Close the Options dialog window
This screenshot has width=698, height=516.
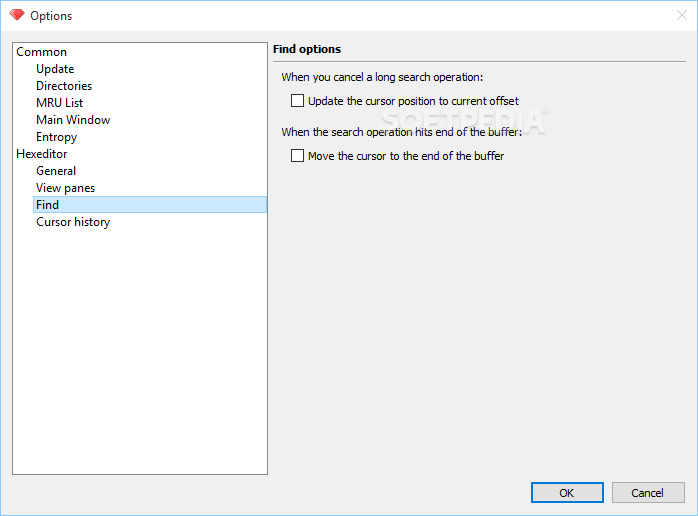click(x=682, y=16)
